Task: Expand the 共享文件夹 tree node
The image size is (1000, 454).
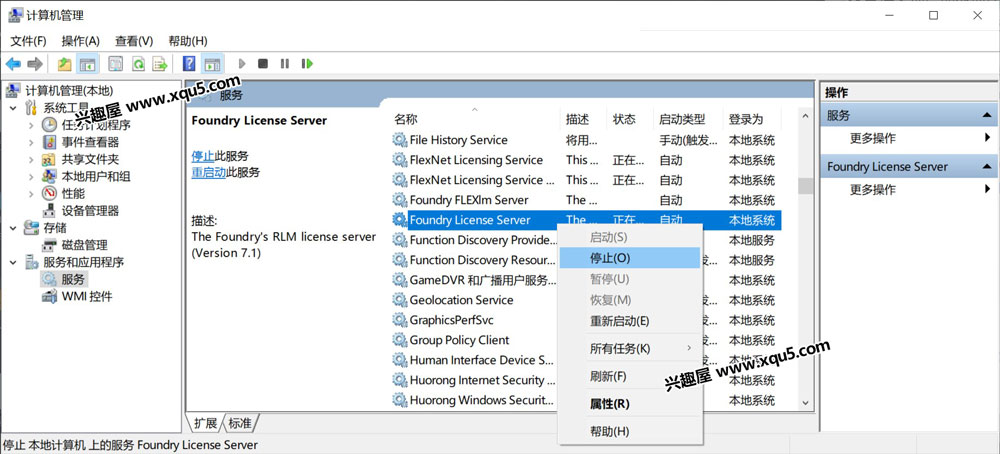Action: [31, 159]
